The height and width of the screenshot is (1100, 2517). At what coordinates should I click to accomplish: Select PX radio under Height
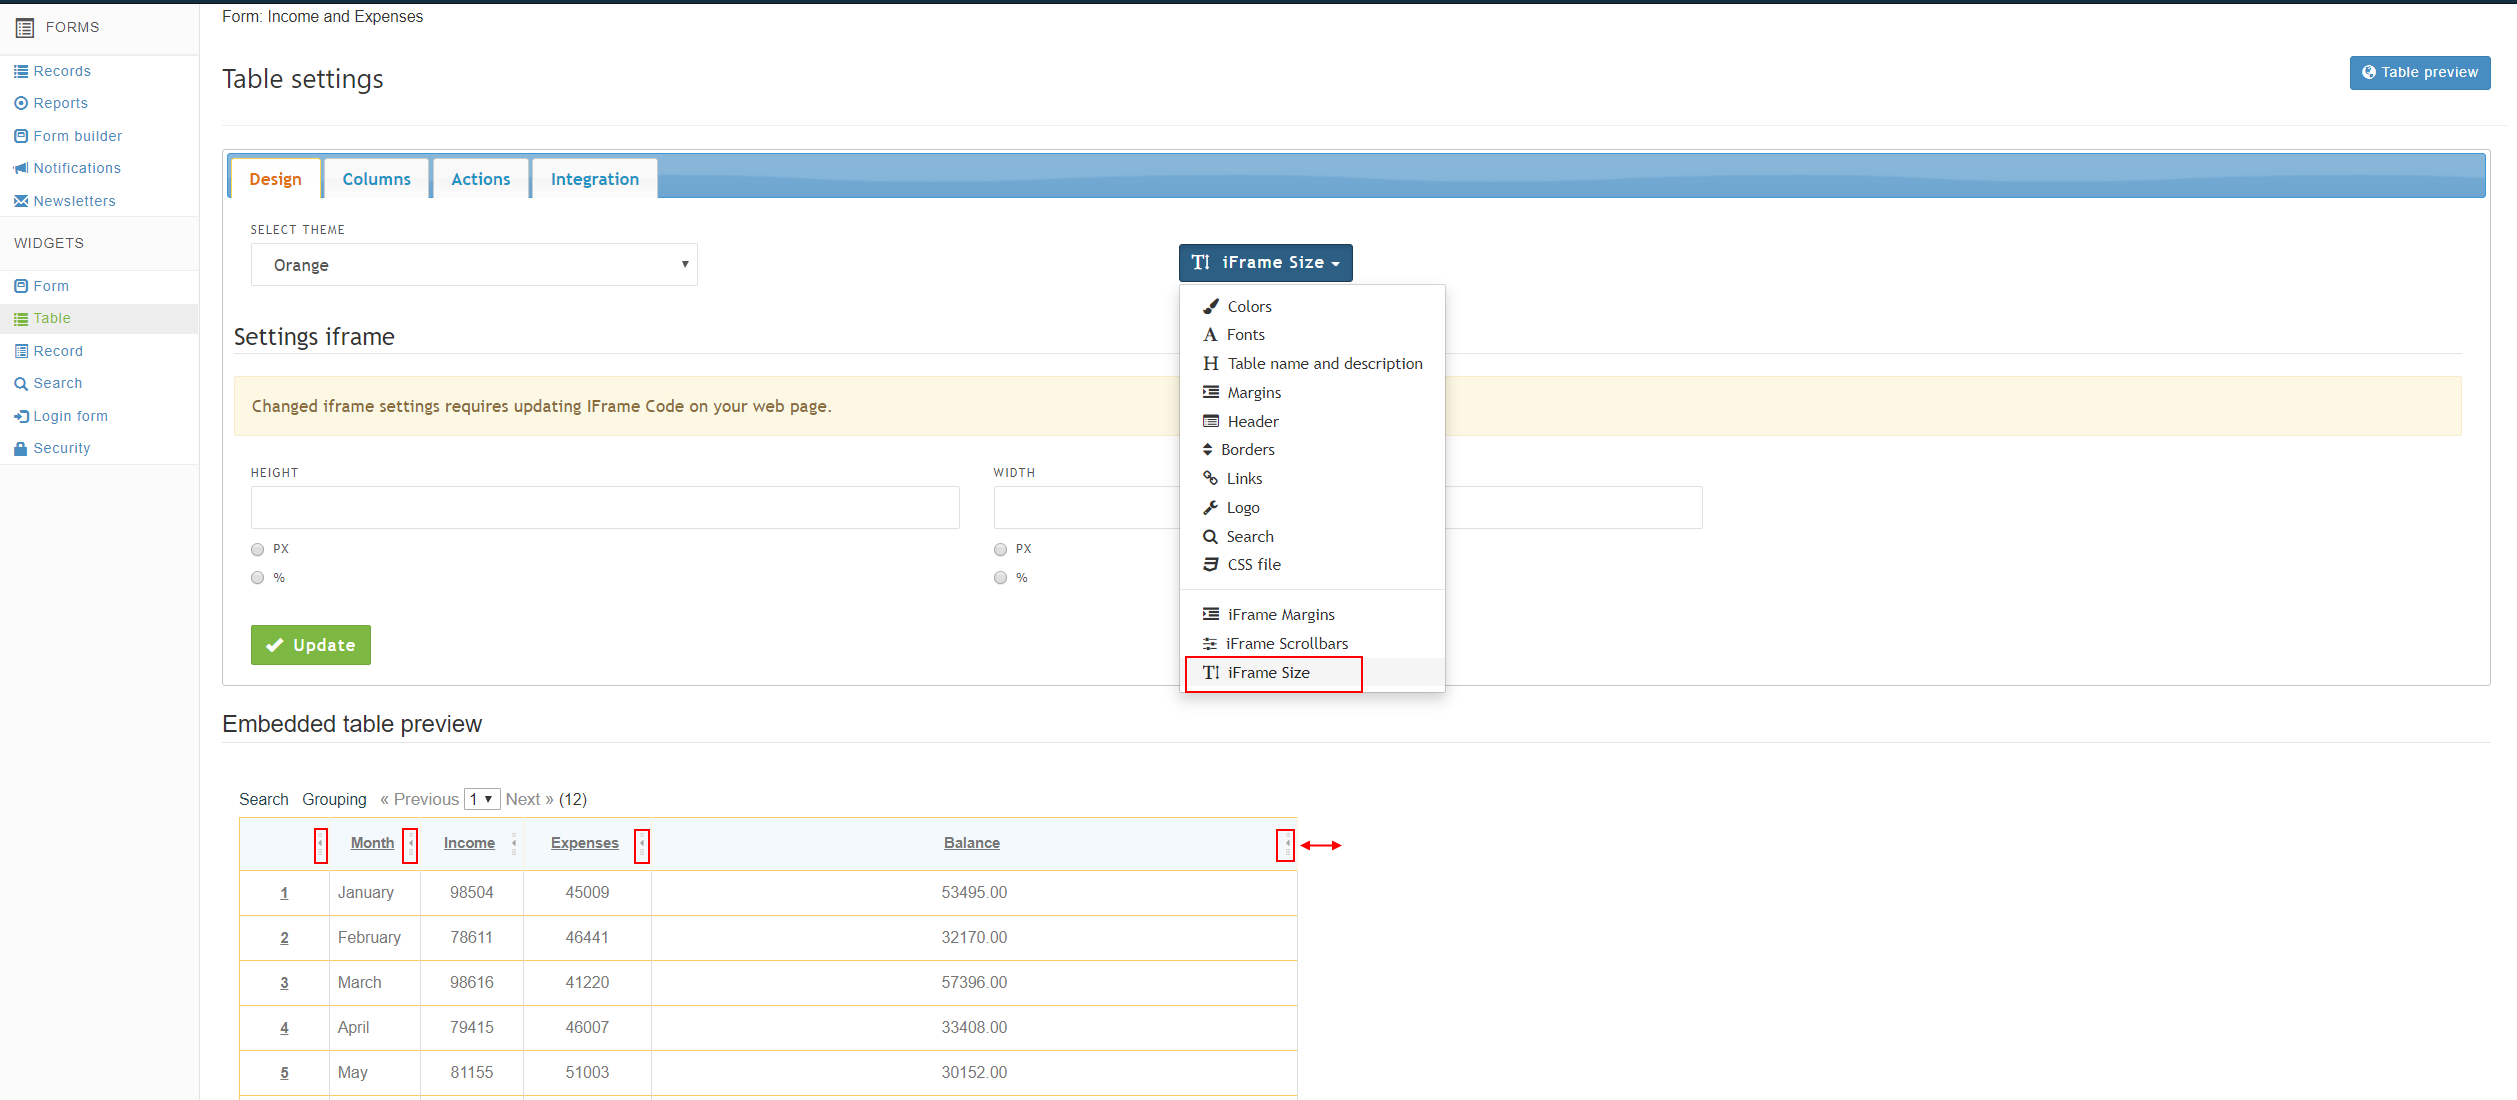coord(258,549)
